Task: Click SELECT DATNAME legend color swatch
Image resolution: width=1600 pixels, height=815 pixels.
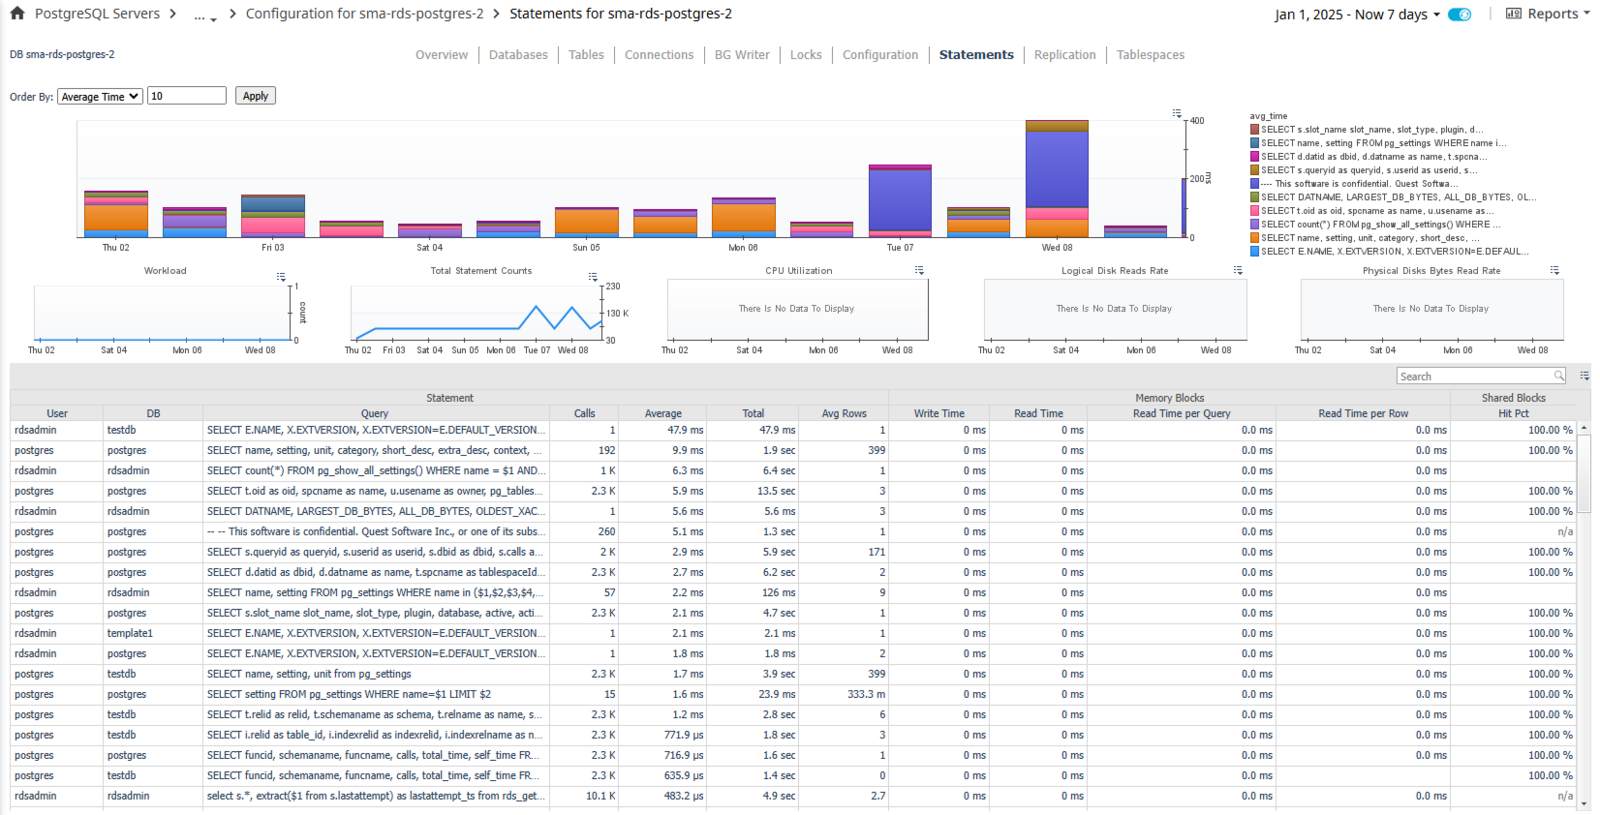Action: click(1255, 198)
